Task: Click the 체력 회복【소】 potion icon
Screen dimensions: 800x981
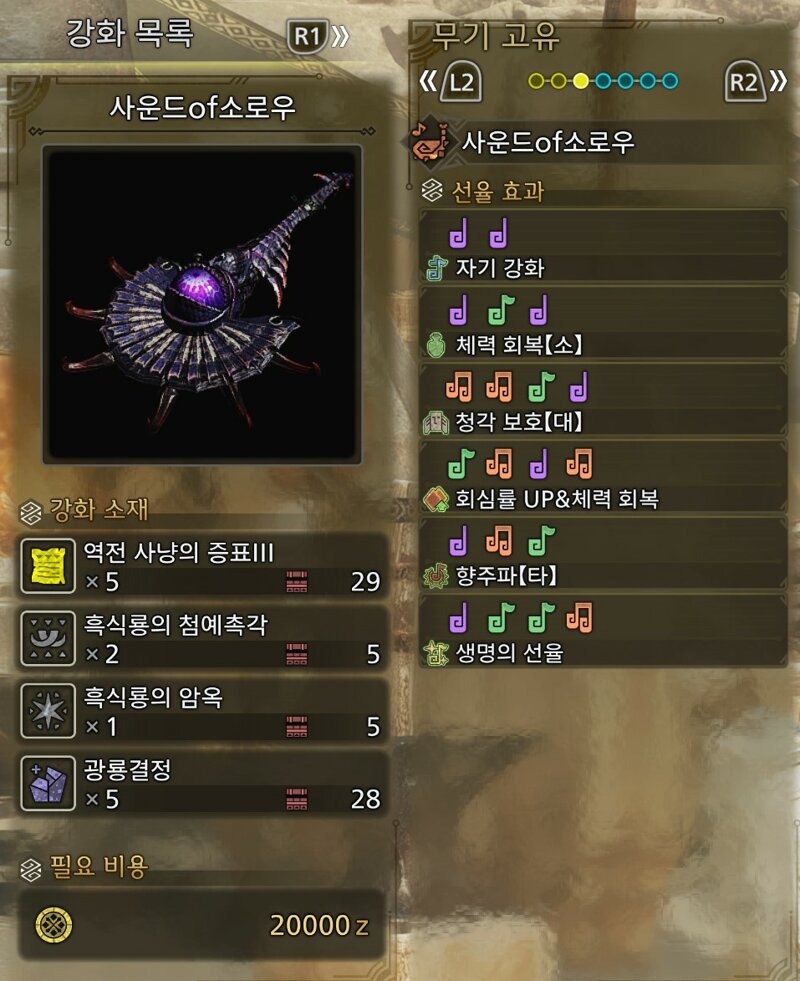Action: [436, 345]
